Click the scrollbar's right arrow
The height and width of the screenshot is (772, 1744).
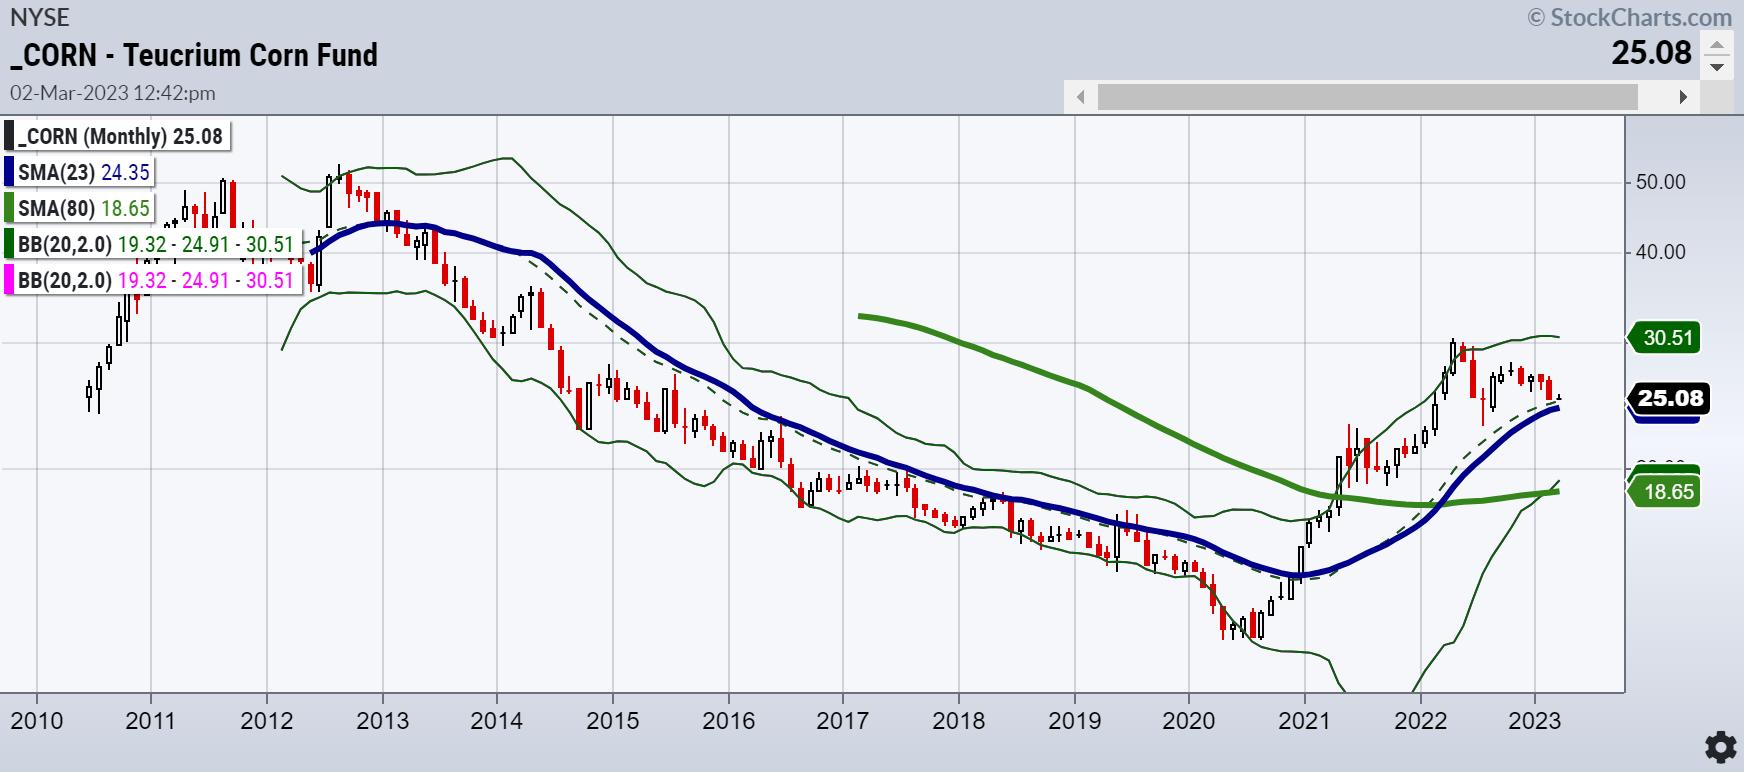(1683, 97)
